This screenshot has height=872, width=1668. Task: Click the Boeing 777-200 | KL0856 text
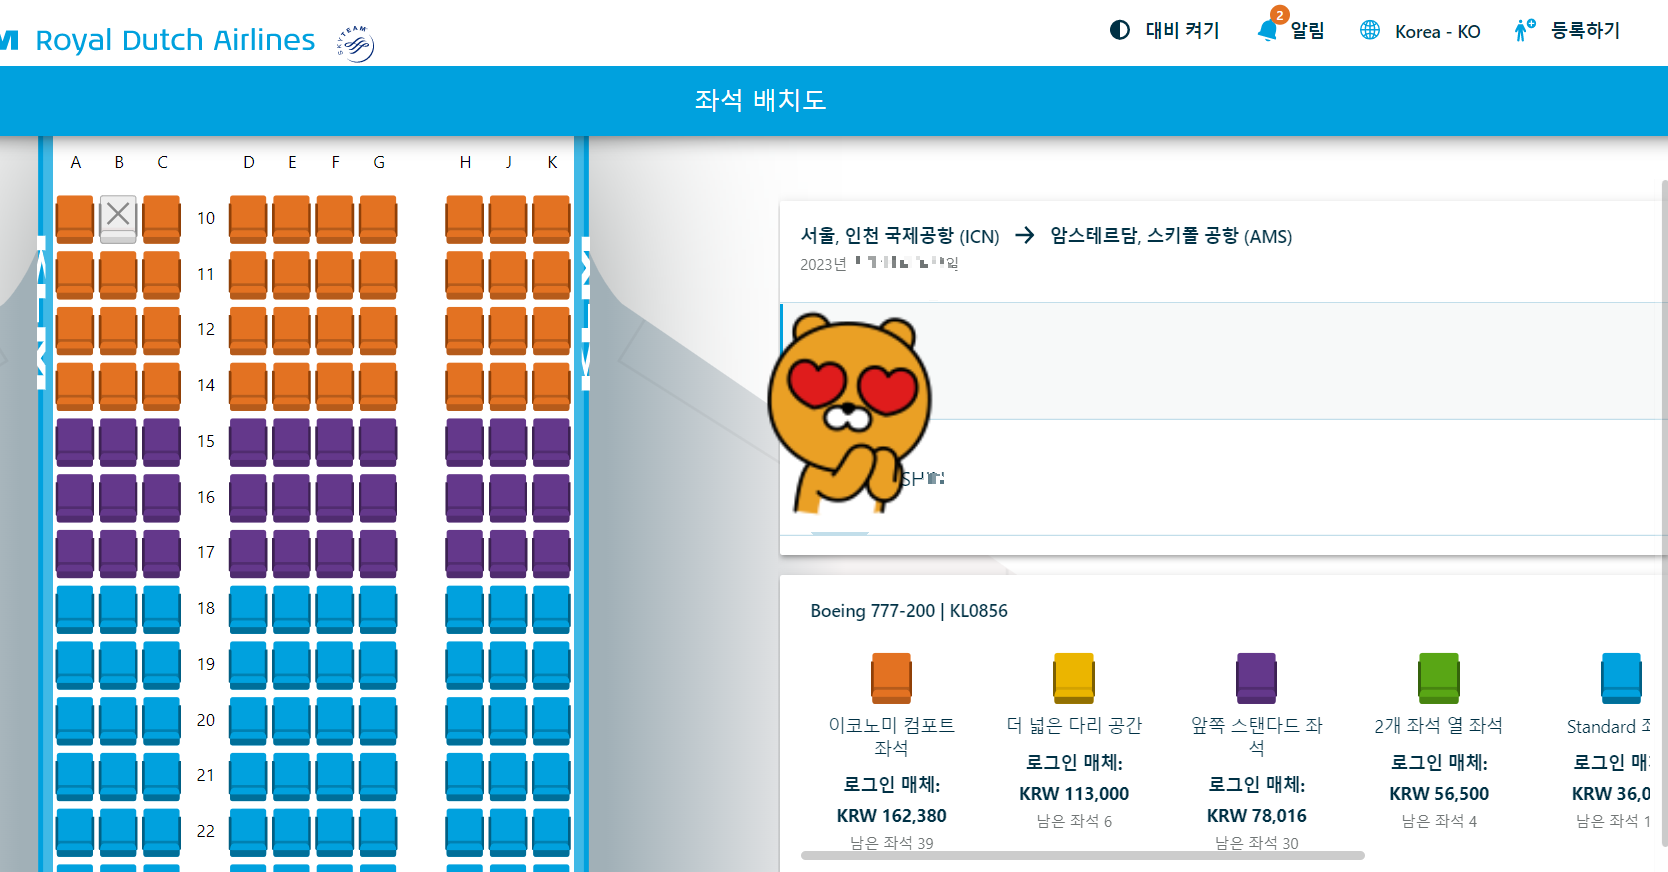(909, 611)
